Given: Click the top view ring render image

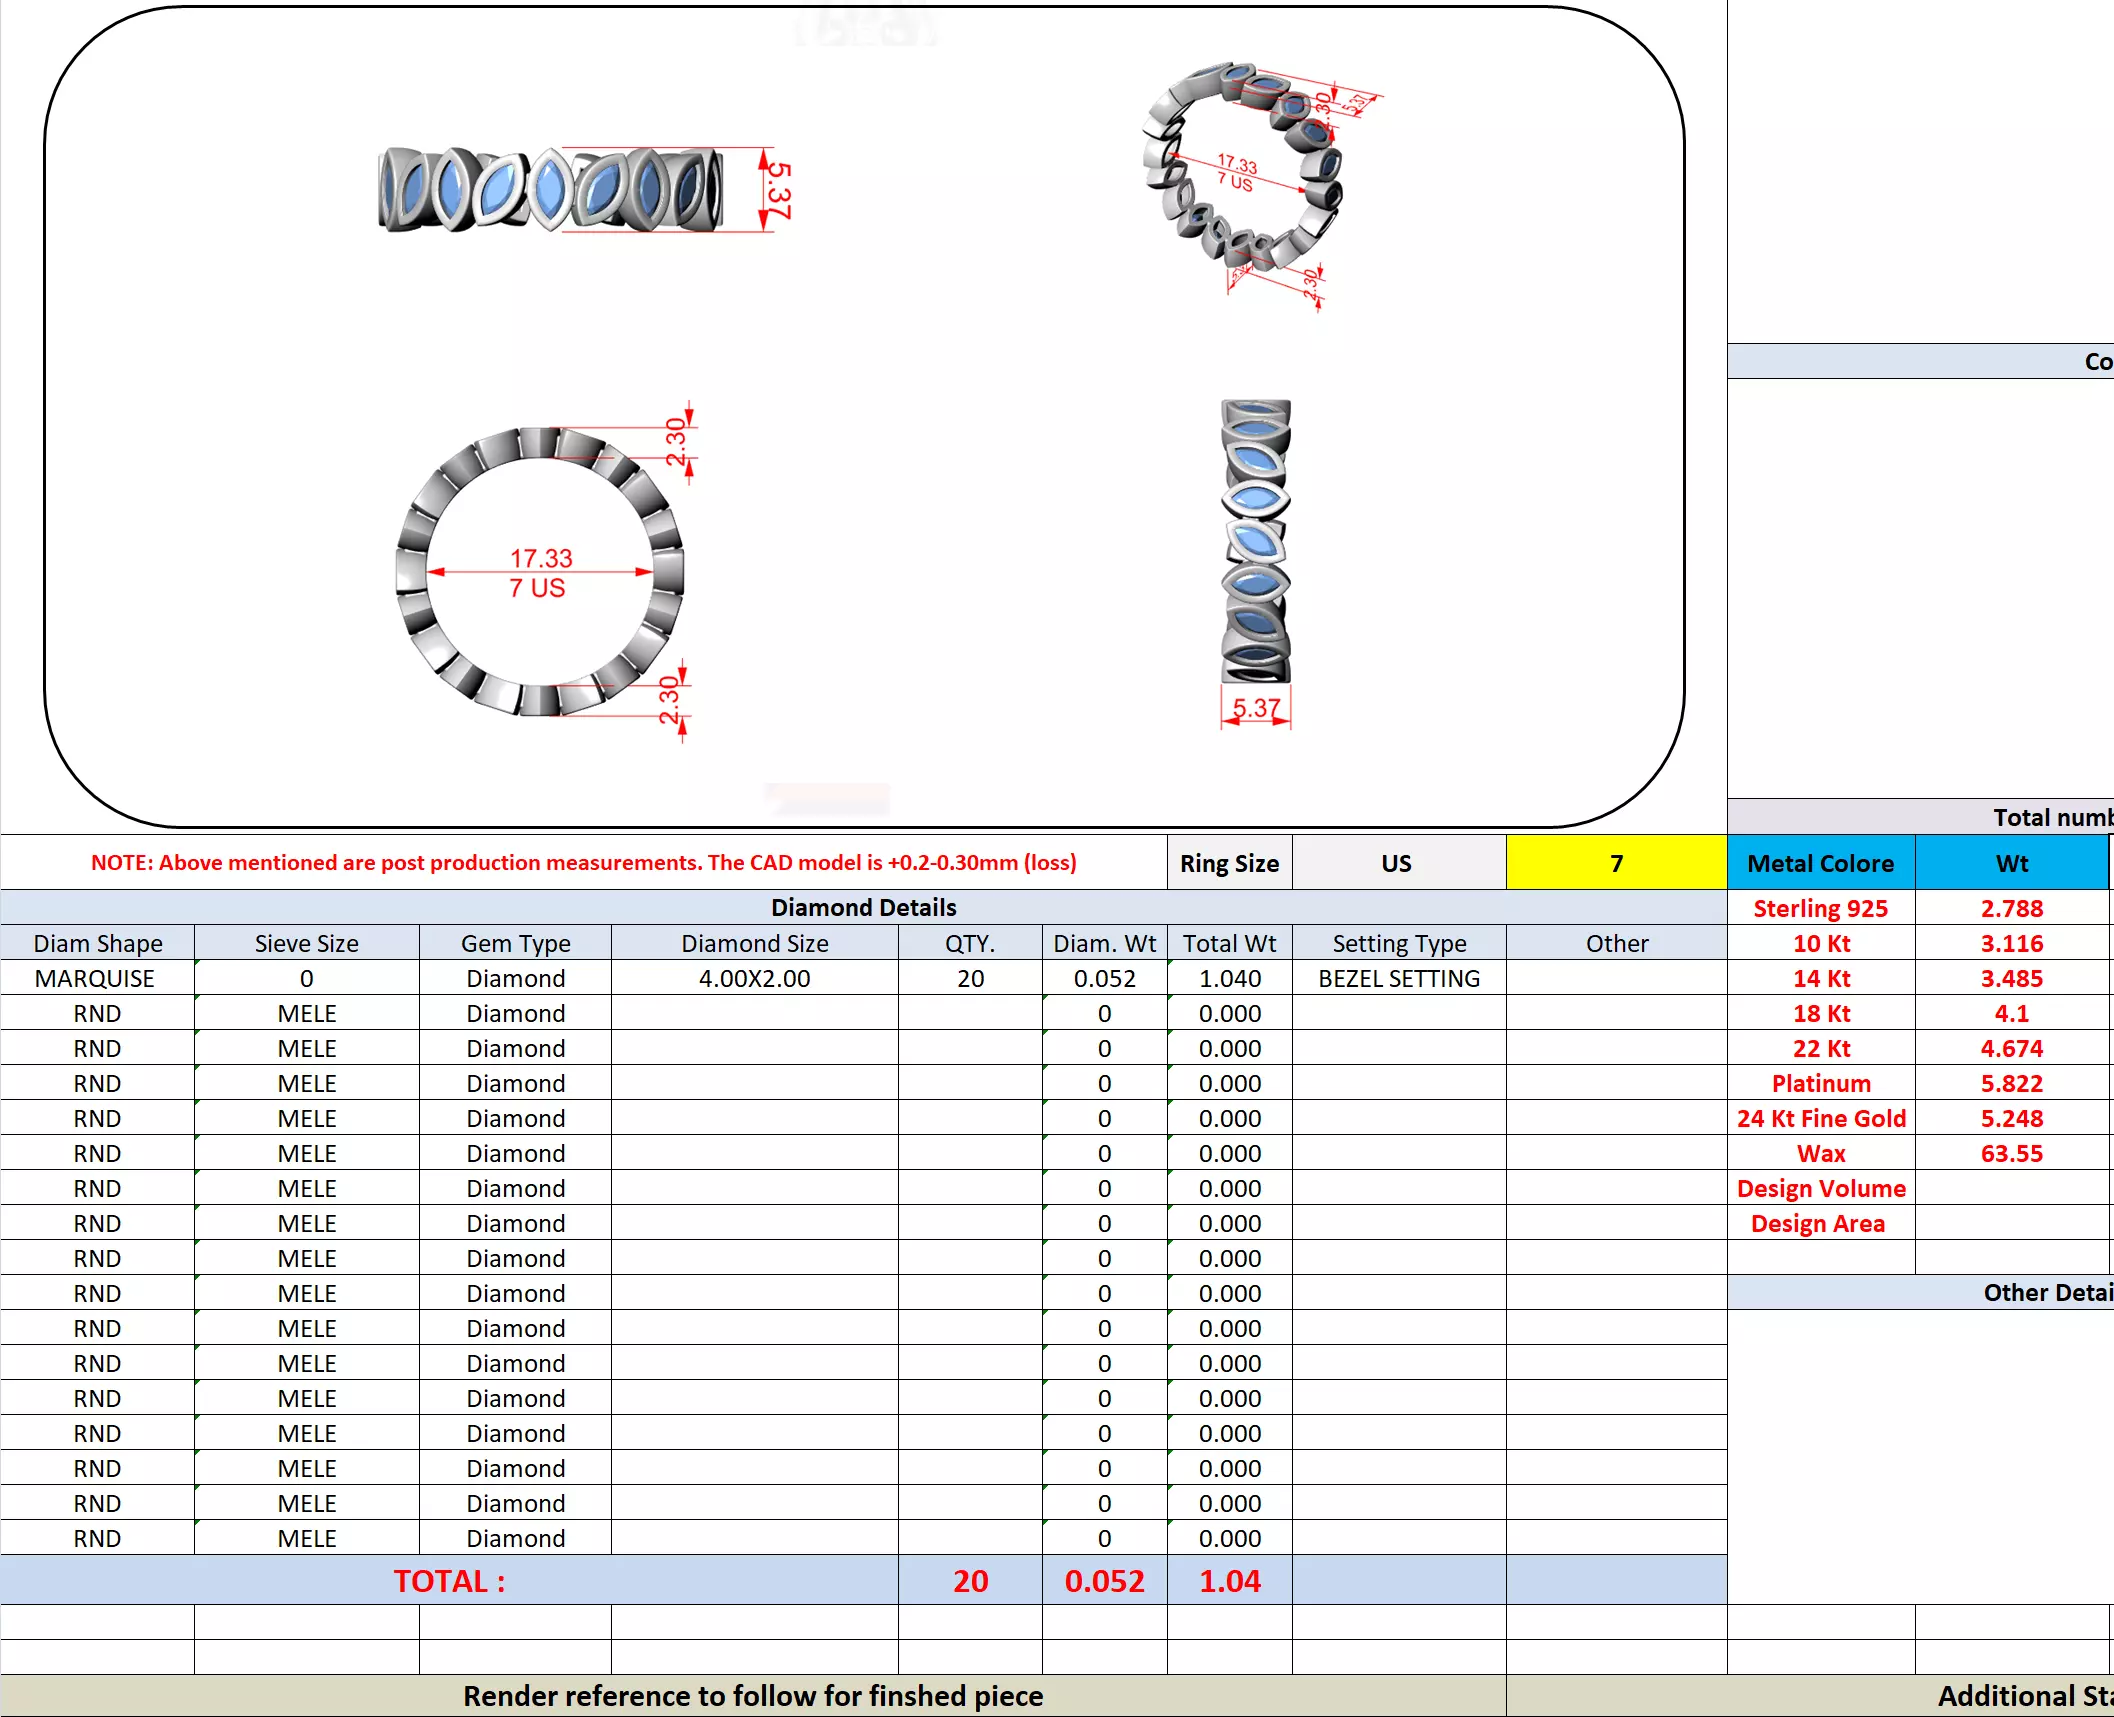Looking at the screenshot, I should point(550,190).
